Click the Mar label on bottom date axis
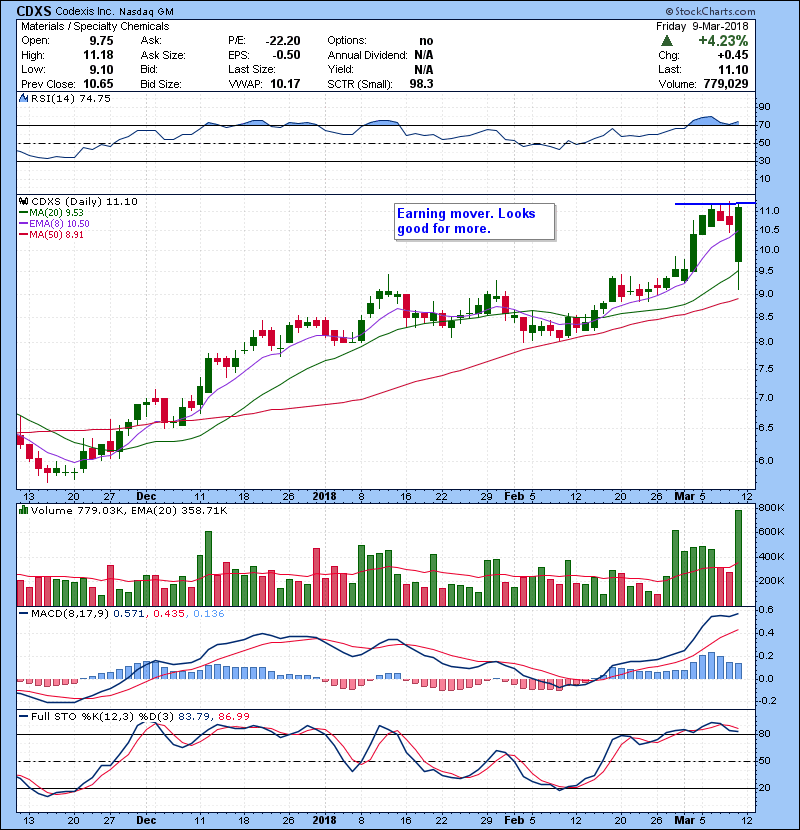This screenshot has height=830, width=800. point(685,820)
